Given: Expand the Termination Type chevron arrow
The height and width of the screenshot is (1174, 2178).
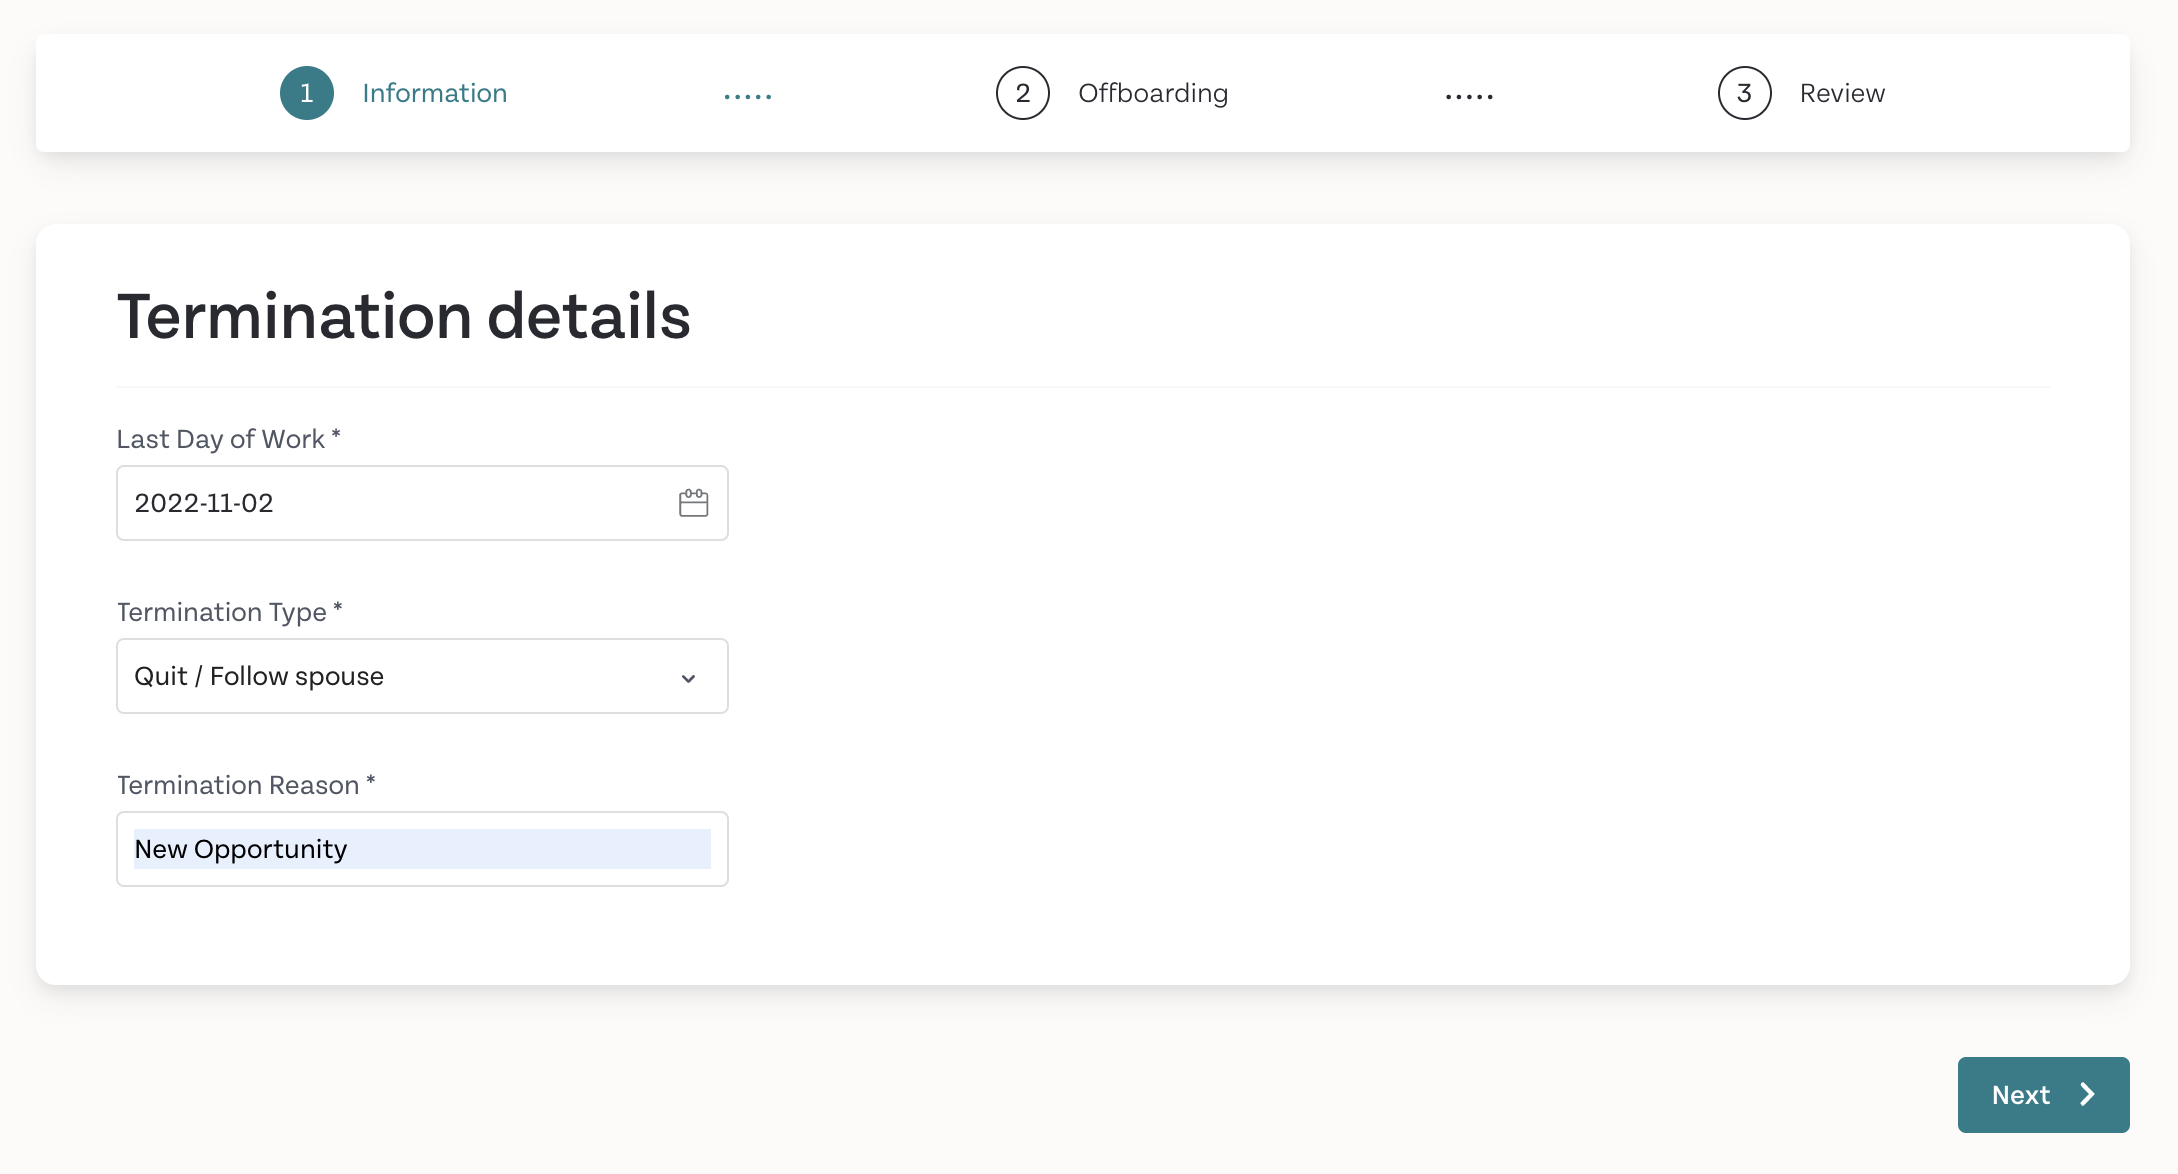Looking at the screenshot, I should tap(688, 678).
